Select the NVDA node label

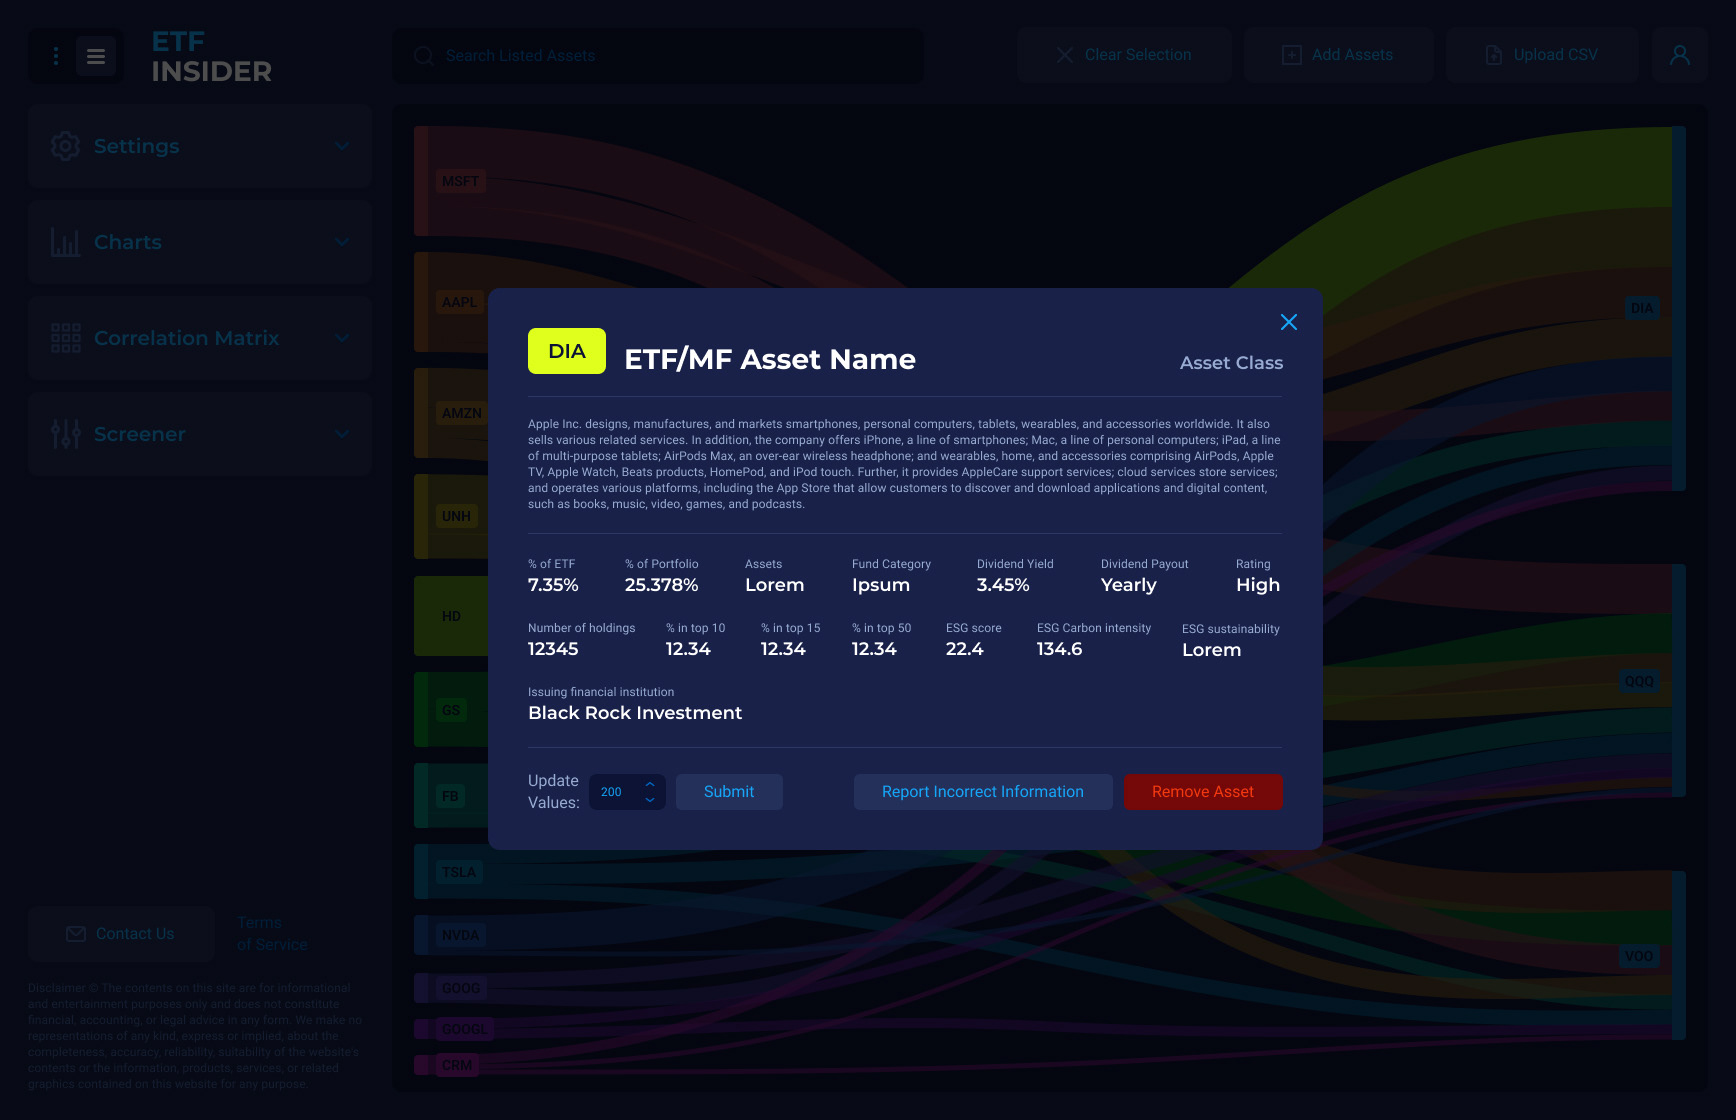coord(460,935)
